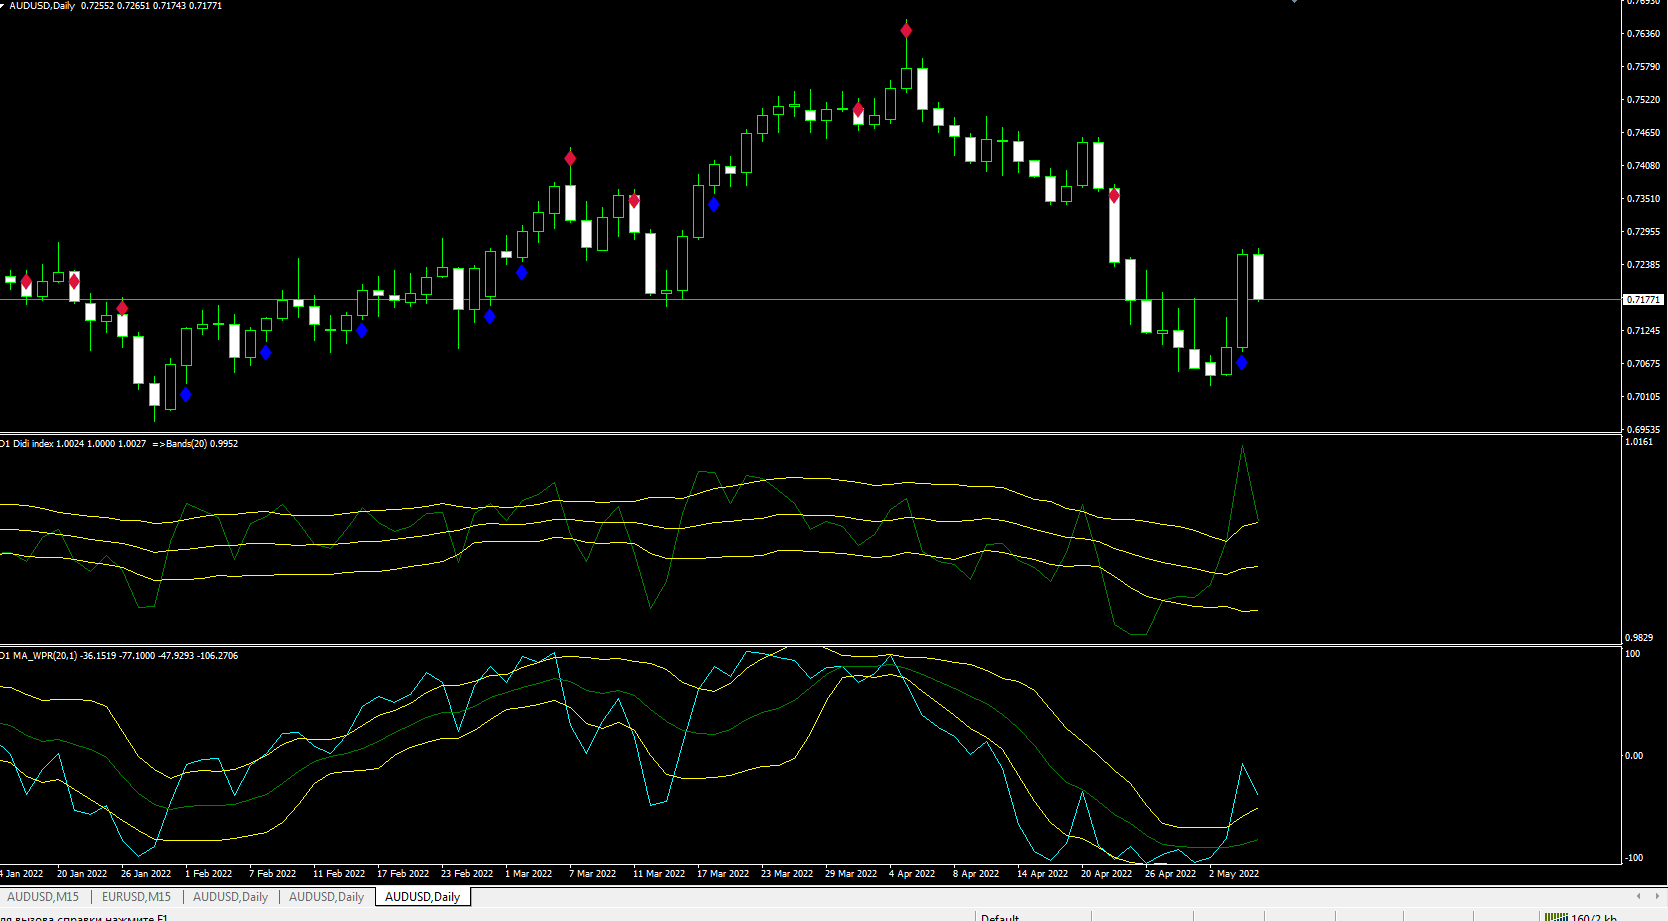This screenshot has width=1668, height=921.
Task: Click the blue diamond below the late January low
Action: click(x=186, y=395)
